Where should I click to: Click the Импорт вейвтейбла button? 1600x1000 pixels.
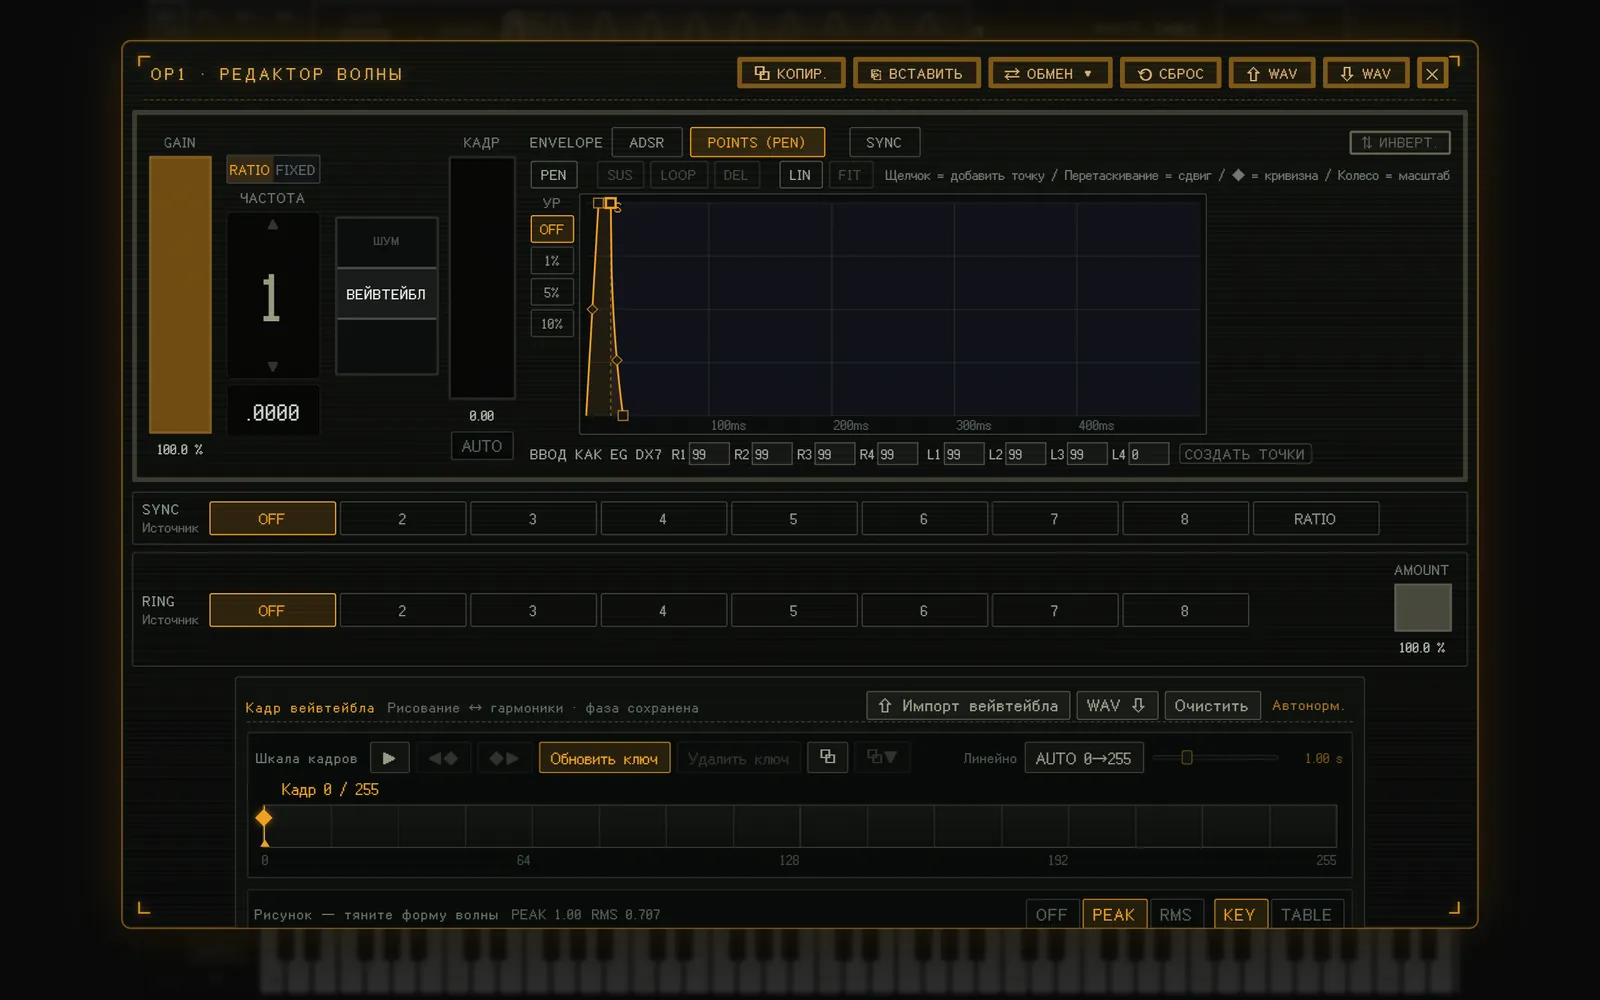click(x=968, y=706)
